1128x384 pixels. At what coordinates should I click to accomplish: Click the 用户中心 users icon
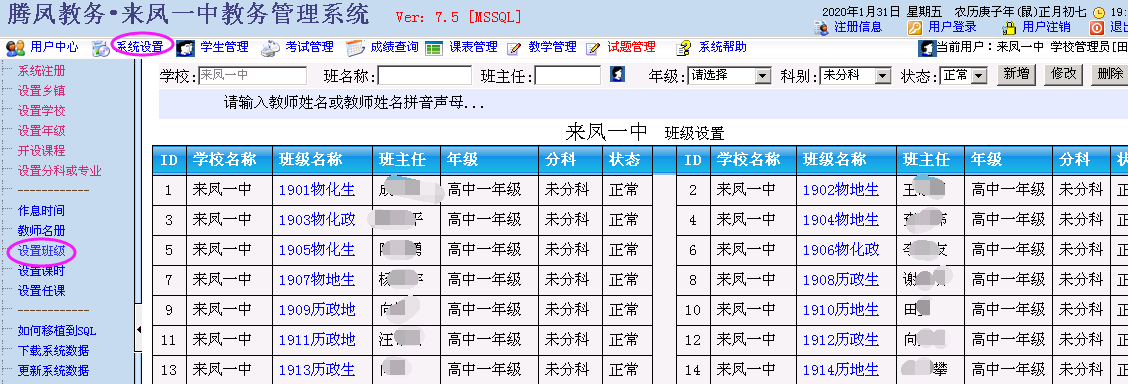(x=15, y=48)
